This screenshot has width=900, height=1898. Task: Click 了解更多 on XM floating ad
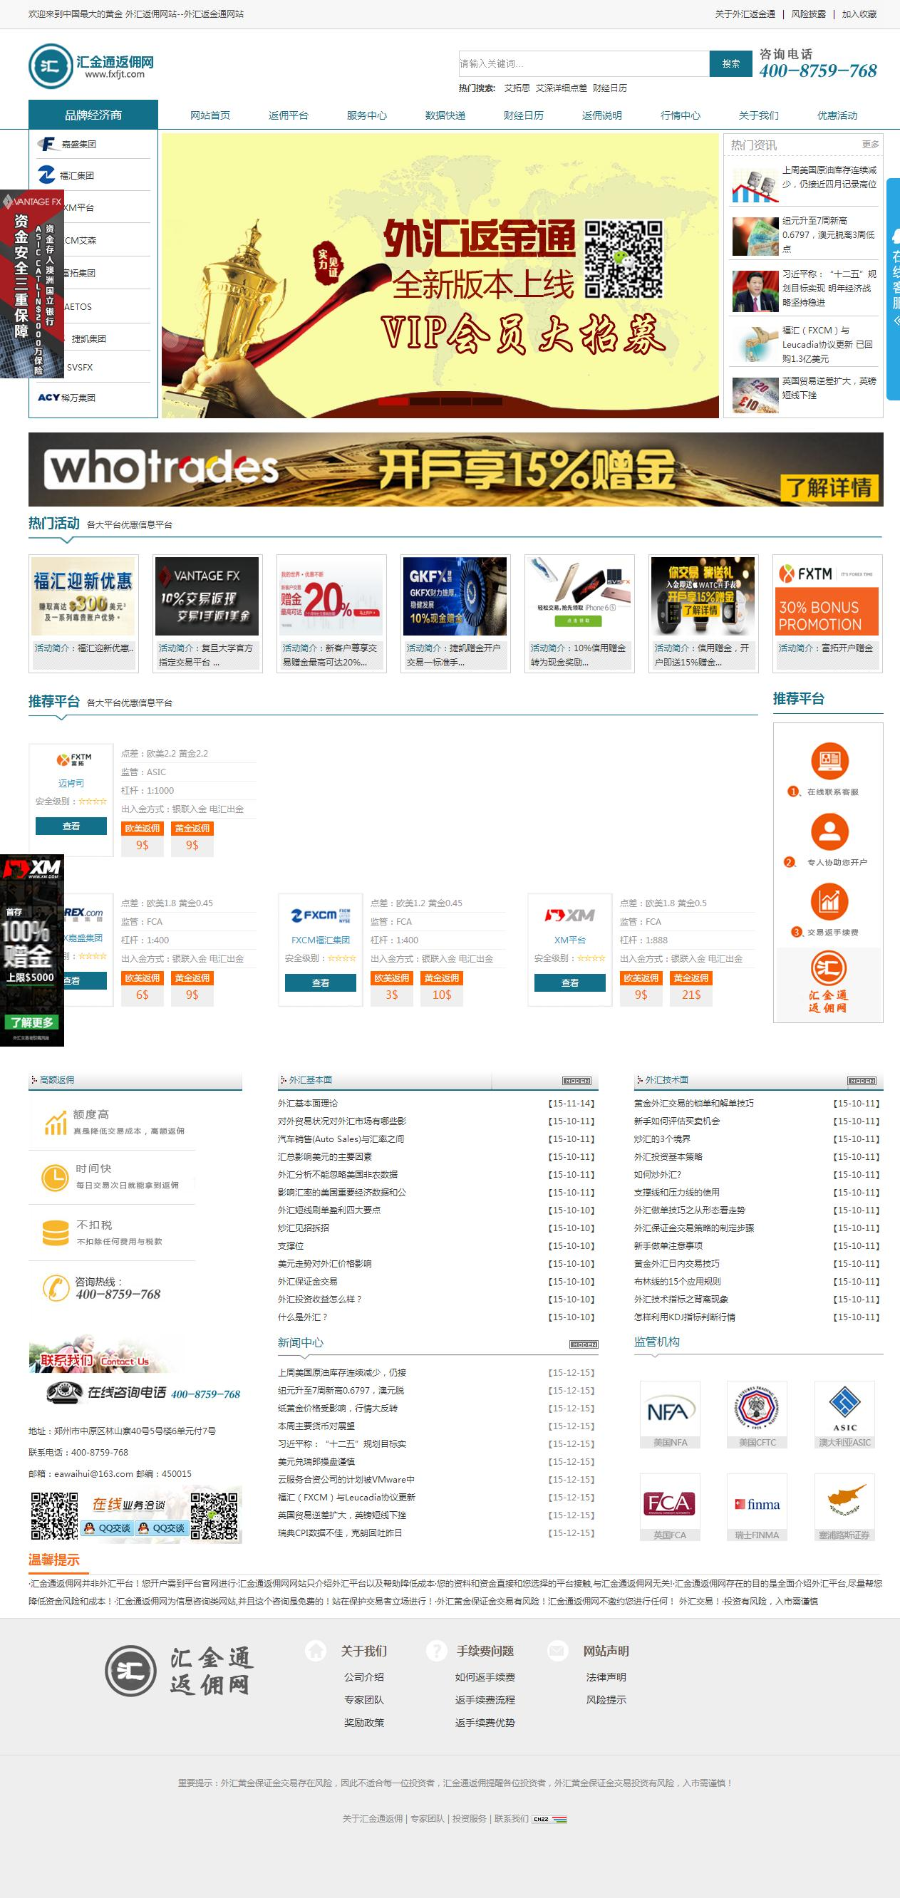(x=31, y=1022)
